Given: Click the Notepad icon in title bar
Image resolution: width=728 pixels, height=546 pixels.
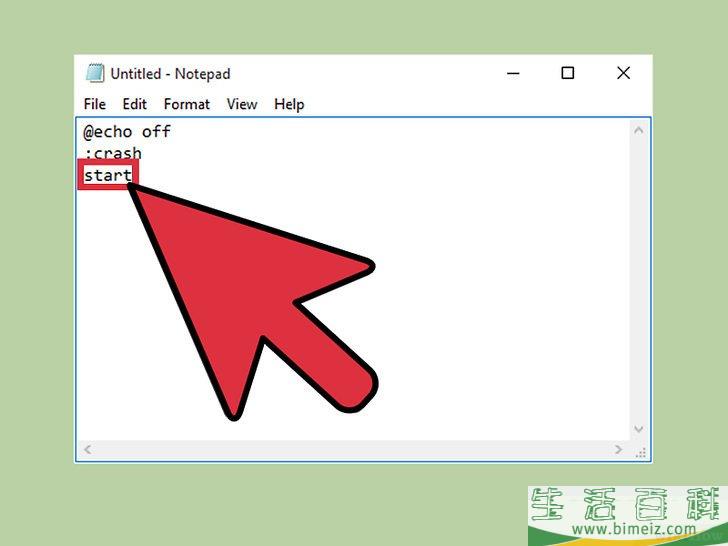Looking at the screenshot, I should 95,73.
